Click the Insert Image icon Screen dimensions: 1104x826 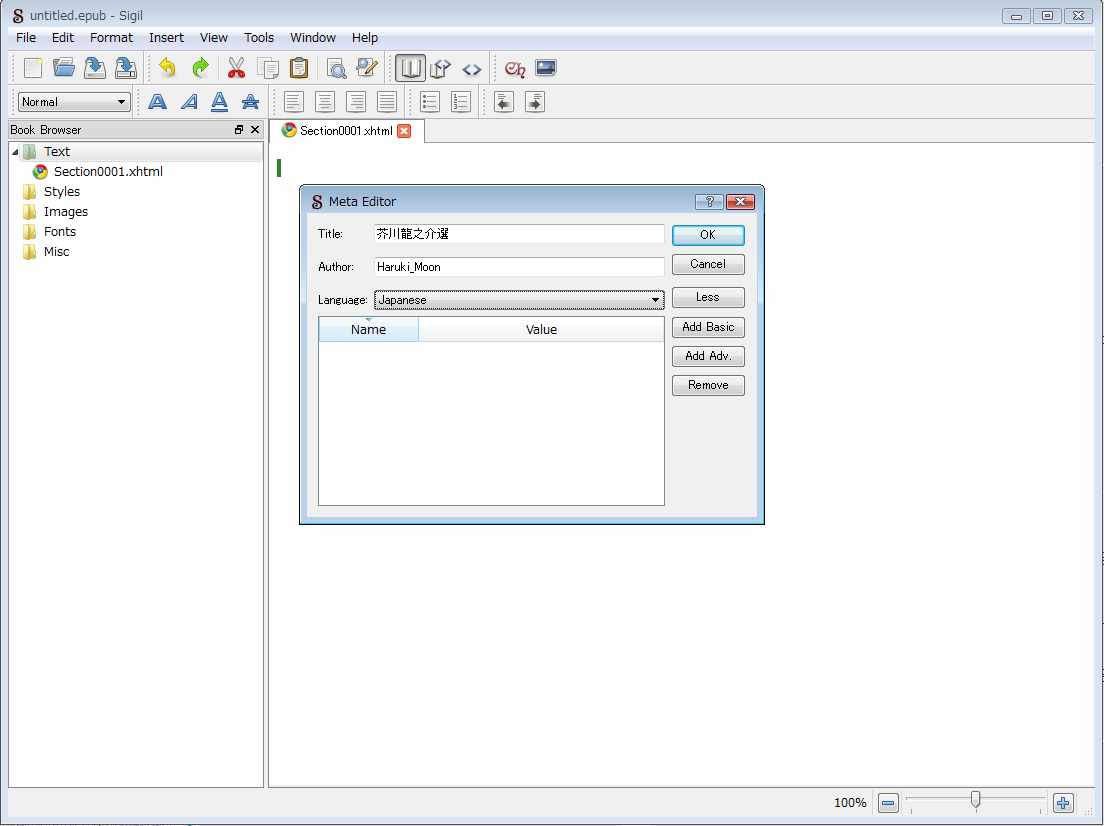tap(546, 68)
